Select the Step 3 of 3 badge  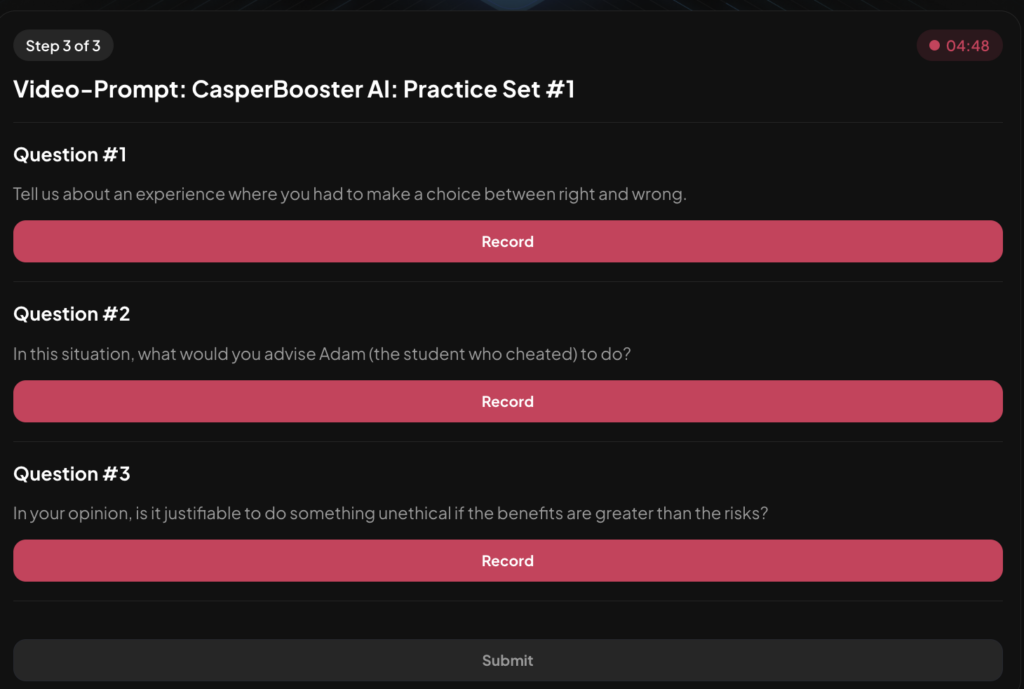(63, 45)
